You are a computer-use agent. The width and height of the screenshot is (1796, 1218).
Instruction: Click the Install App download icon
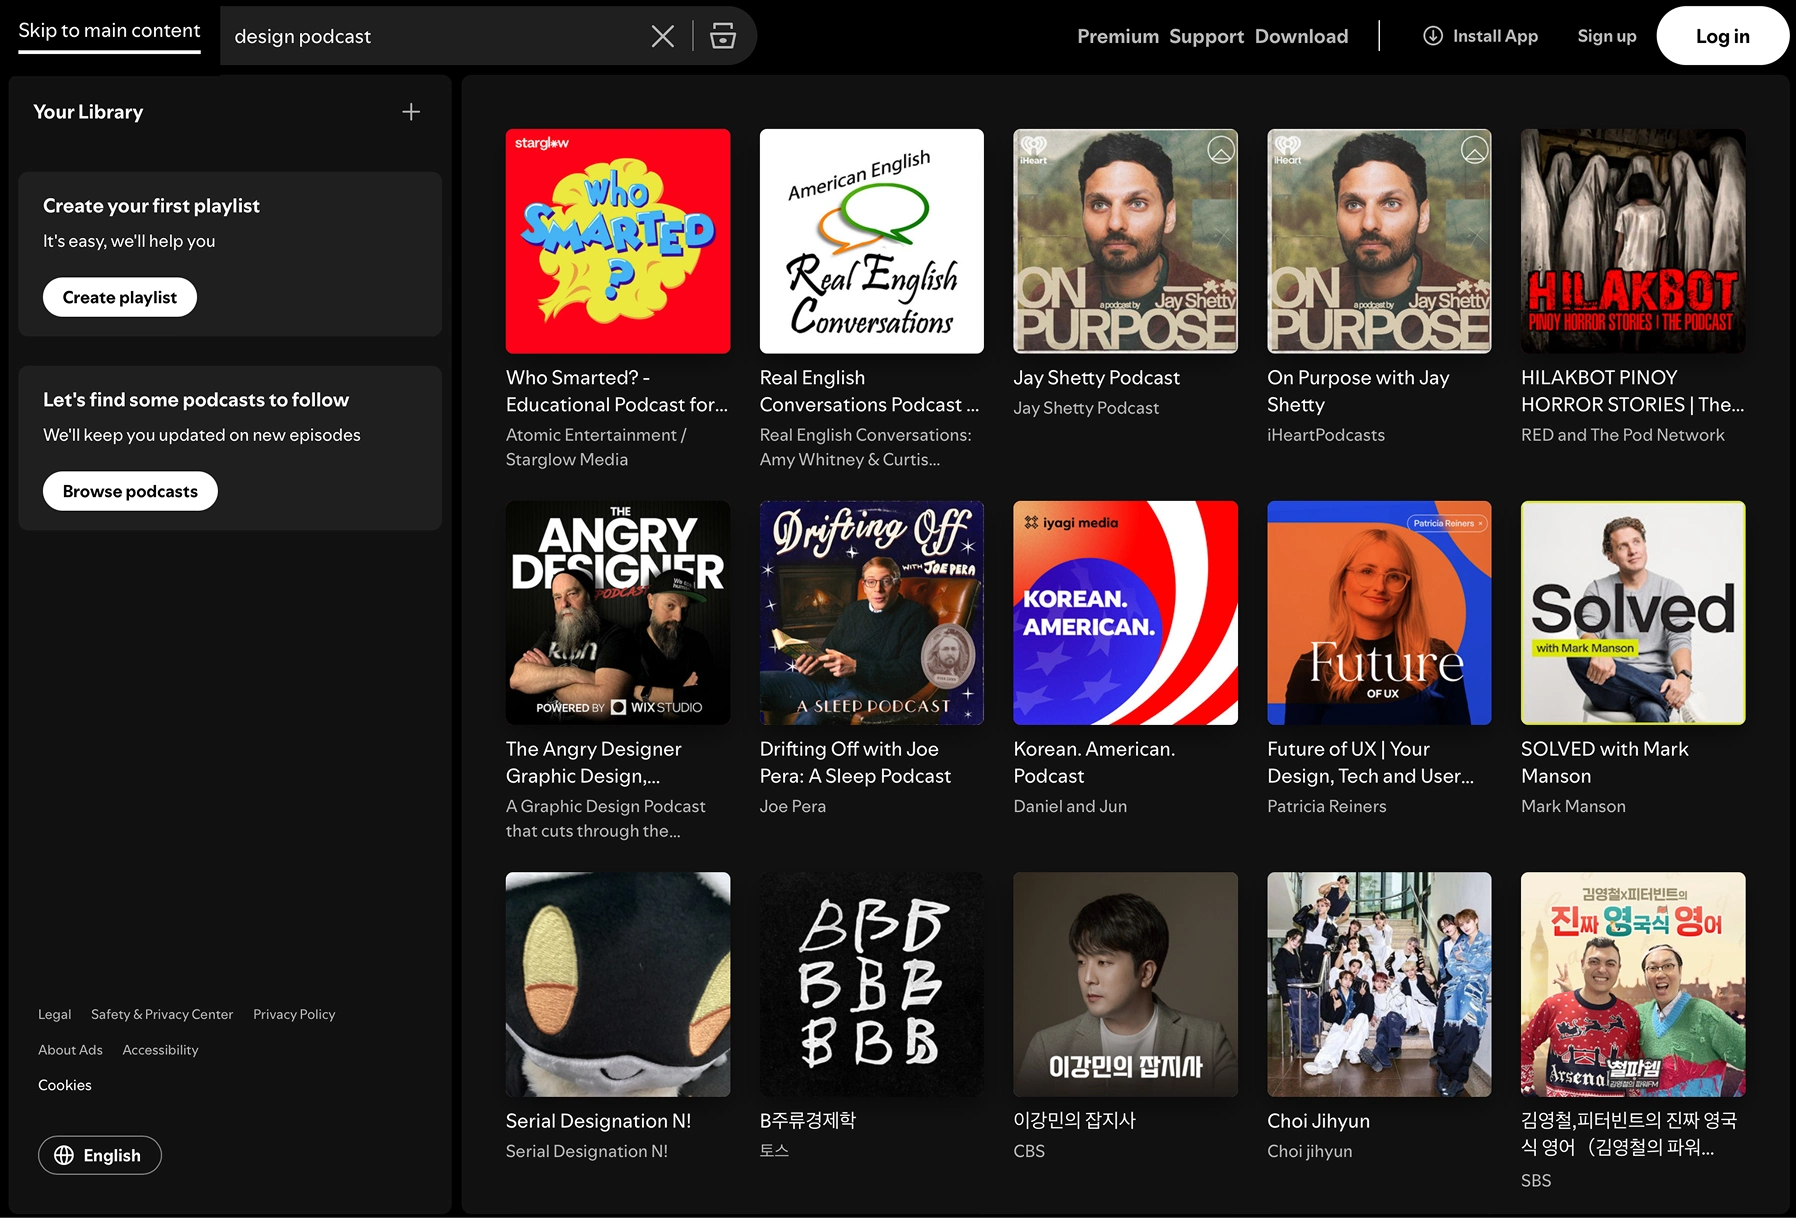pos(1433,36)
